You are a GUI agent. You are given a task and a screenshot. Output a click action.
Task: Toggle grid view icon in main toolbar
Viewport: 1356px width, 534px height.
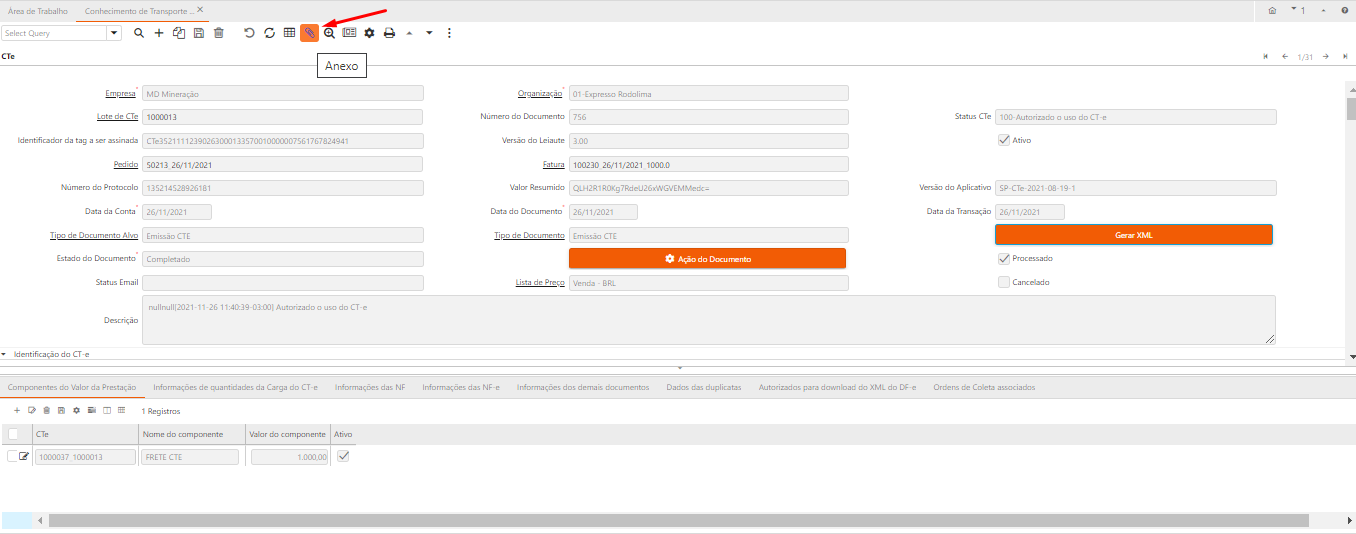289,33
